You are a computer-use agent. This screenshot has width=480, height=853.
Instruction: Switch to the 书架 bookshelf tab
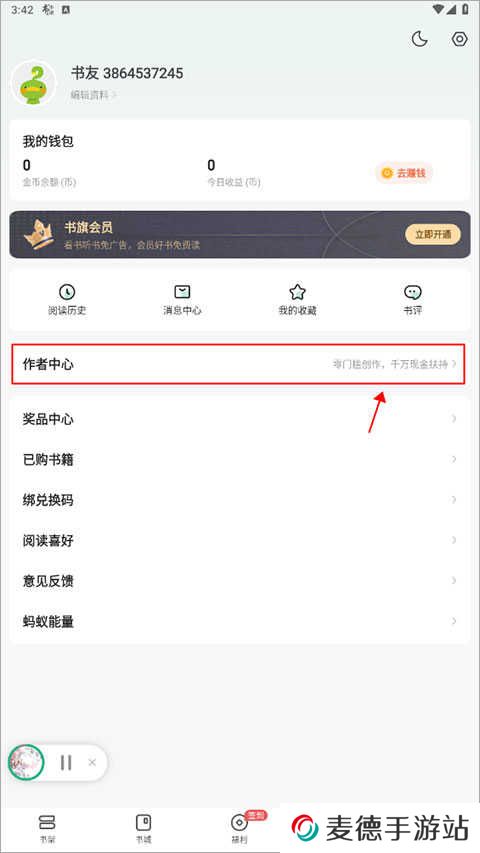pos(47,828)
